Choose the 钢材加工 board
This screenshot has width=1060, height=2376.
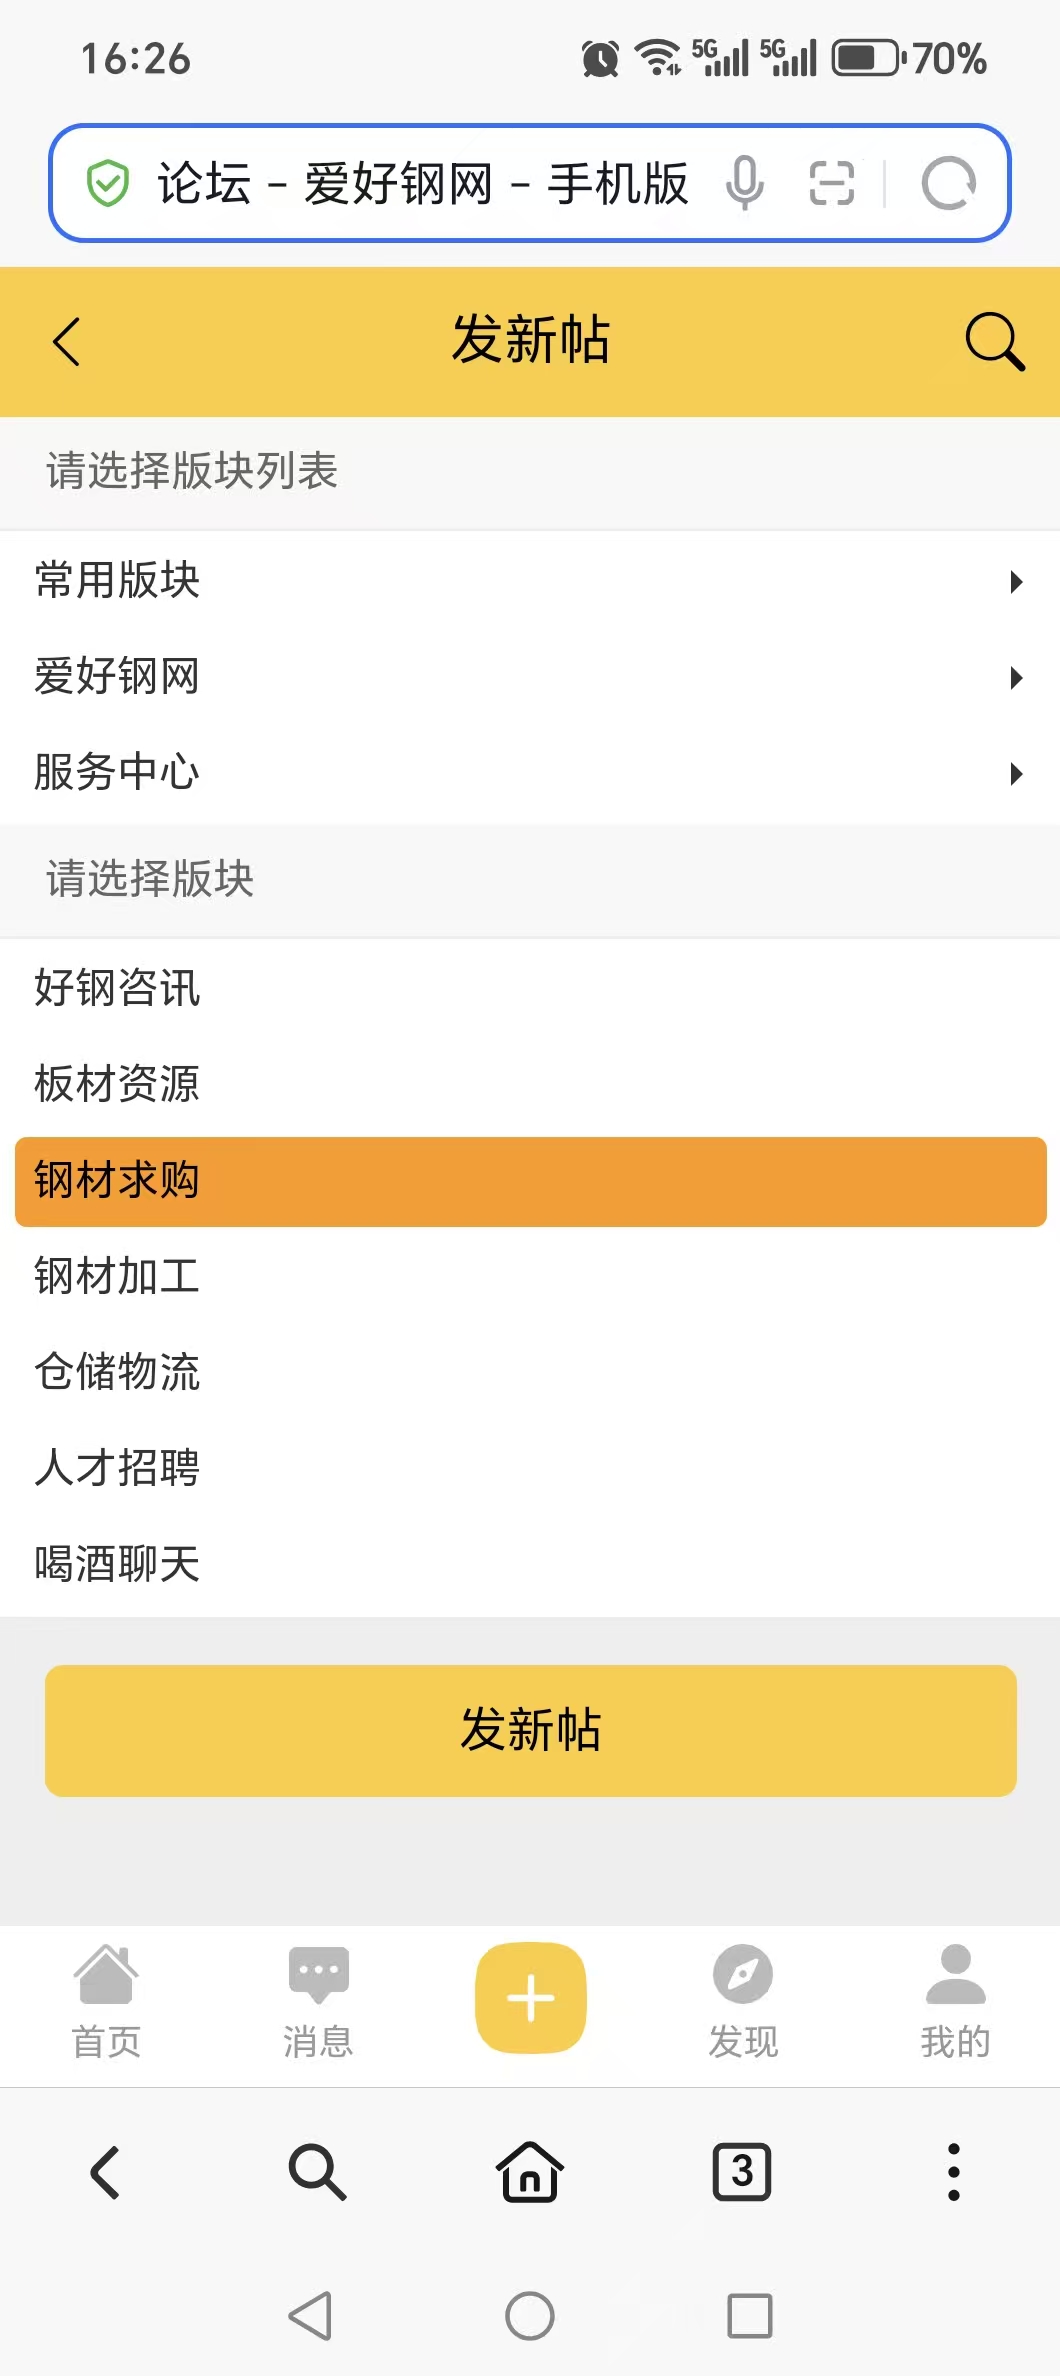[118, 1276]
